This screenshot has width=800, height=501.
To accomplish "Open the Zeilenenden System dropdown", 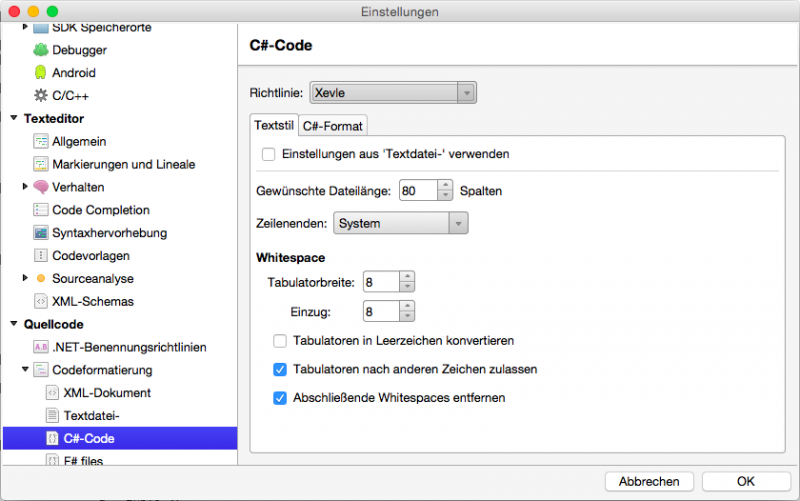I will [400, 224].
